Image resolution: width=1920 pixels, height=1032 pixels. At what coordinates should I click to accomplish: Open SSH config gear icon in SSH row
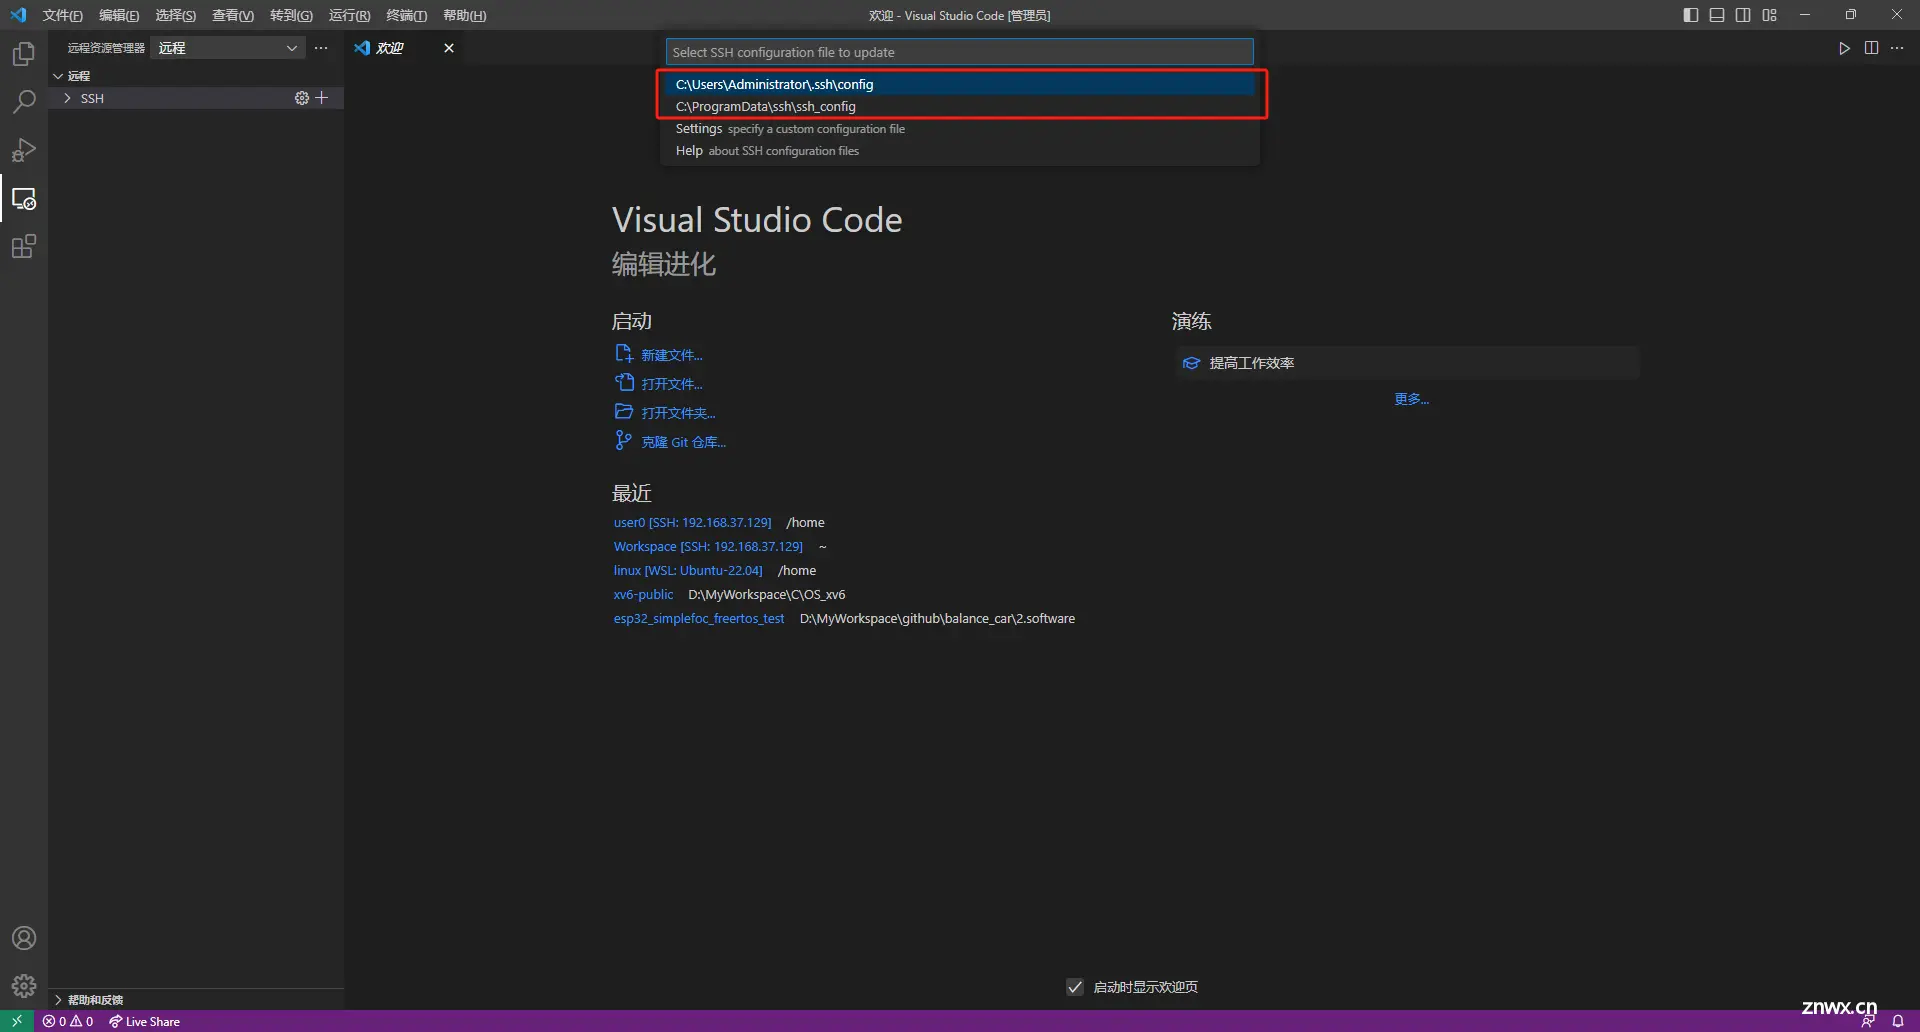click(301, 98)
